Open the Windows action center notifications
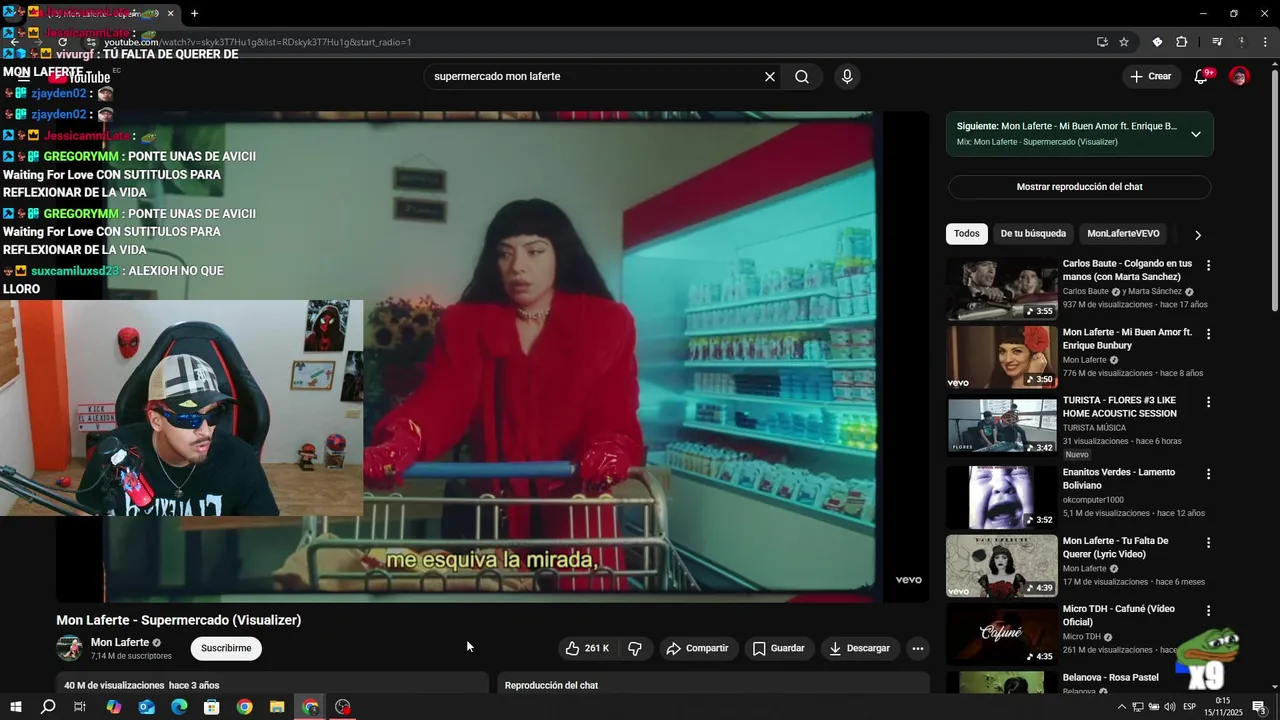1280x720 pixels. pos(1259,707)
